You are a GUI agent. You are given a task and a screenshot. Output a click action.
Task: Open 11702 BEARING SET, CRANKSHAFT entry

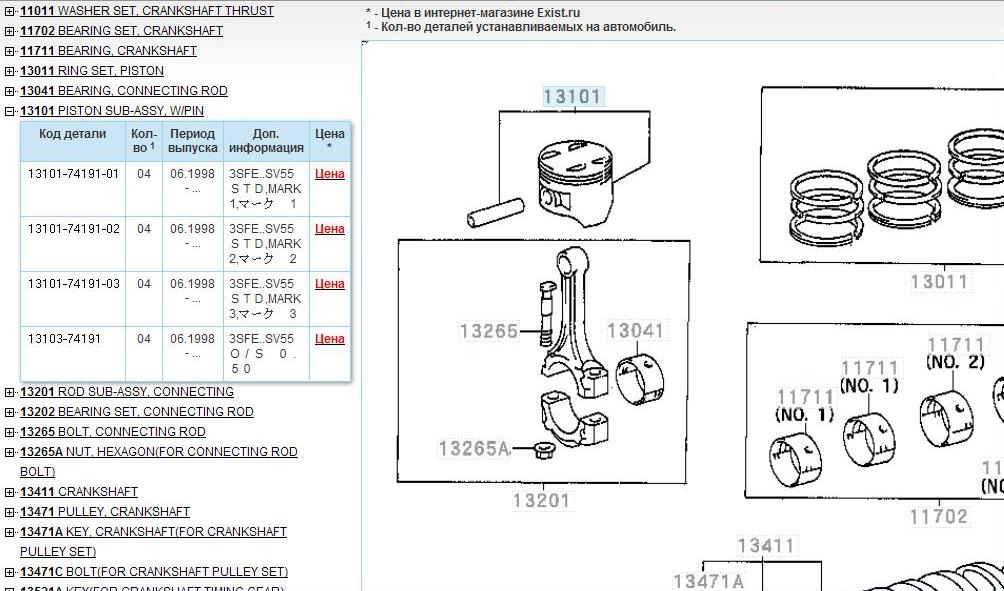point(121,31)
